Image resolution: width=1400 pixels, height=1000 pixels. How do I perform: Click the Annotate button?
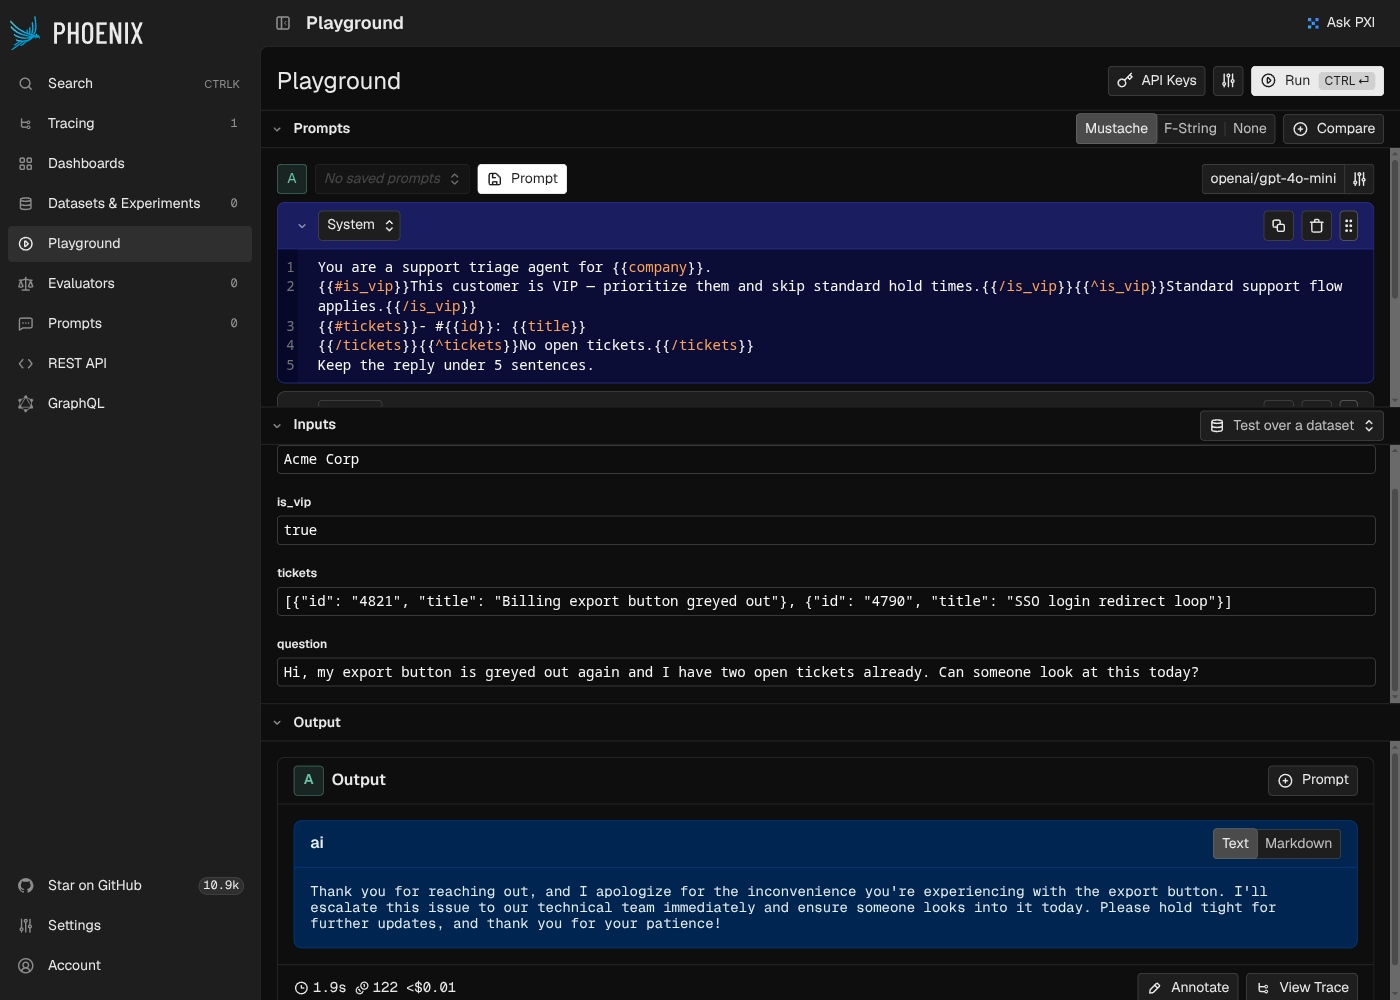(x=1188, y=987)
